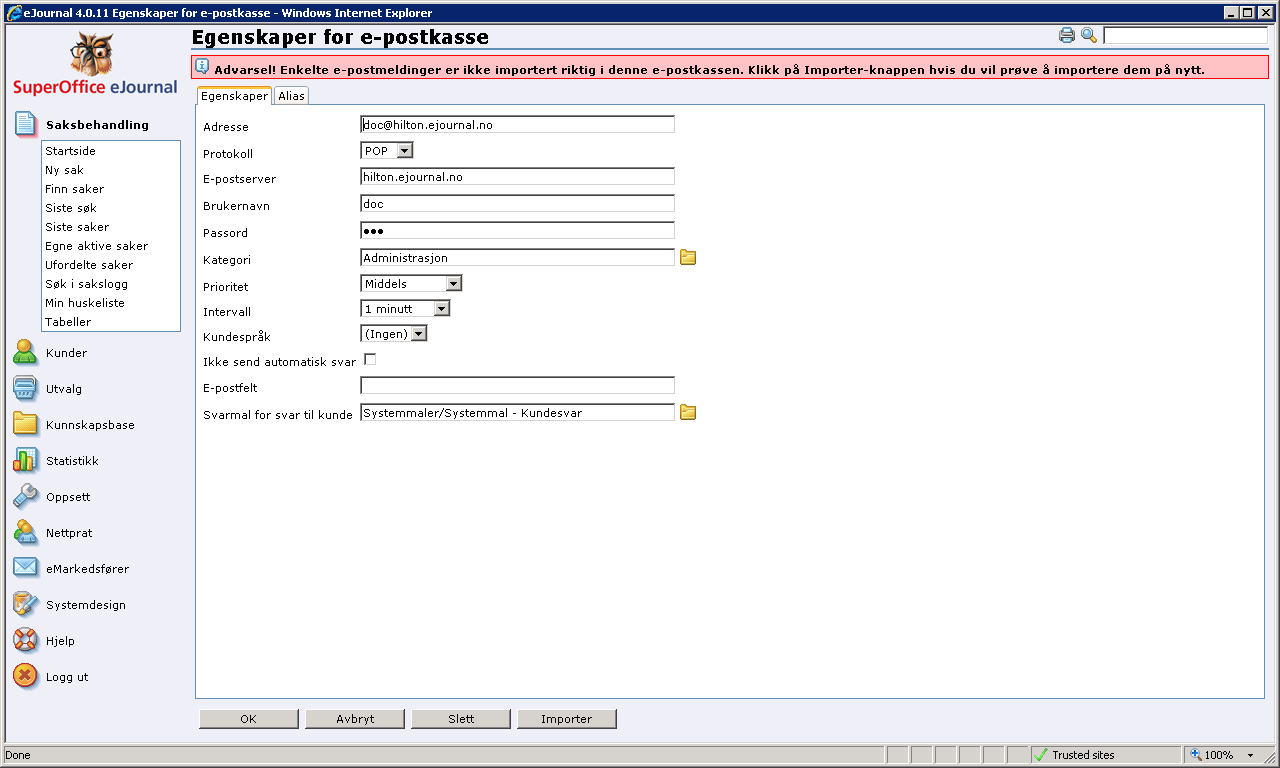1280x768 pixels.
Task: Open the Prioritet Middels dropdown
Action: coord(411,283)
